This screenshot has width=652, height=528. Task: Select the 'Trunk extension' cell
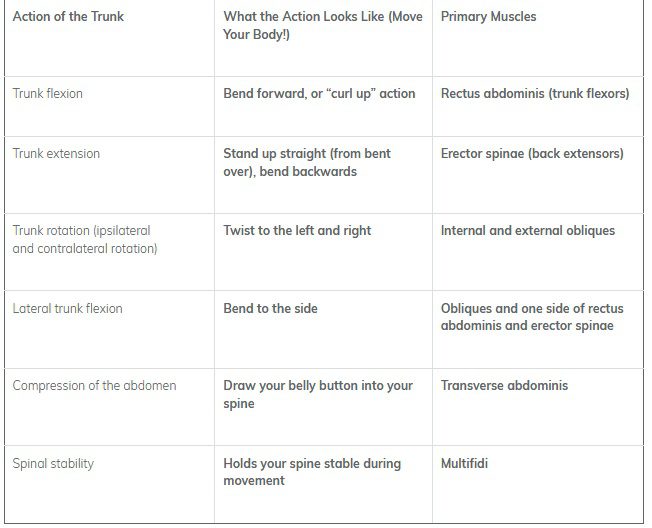pos(56,154)
